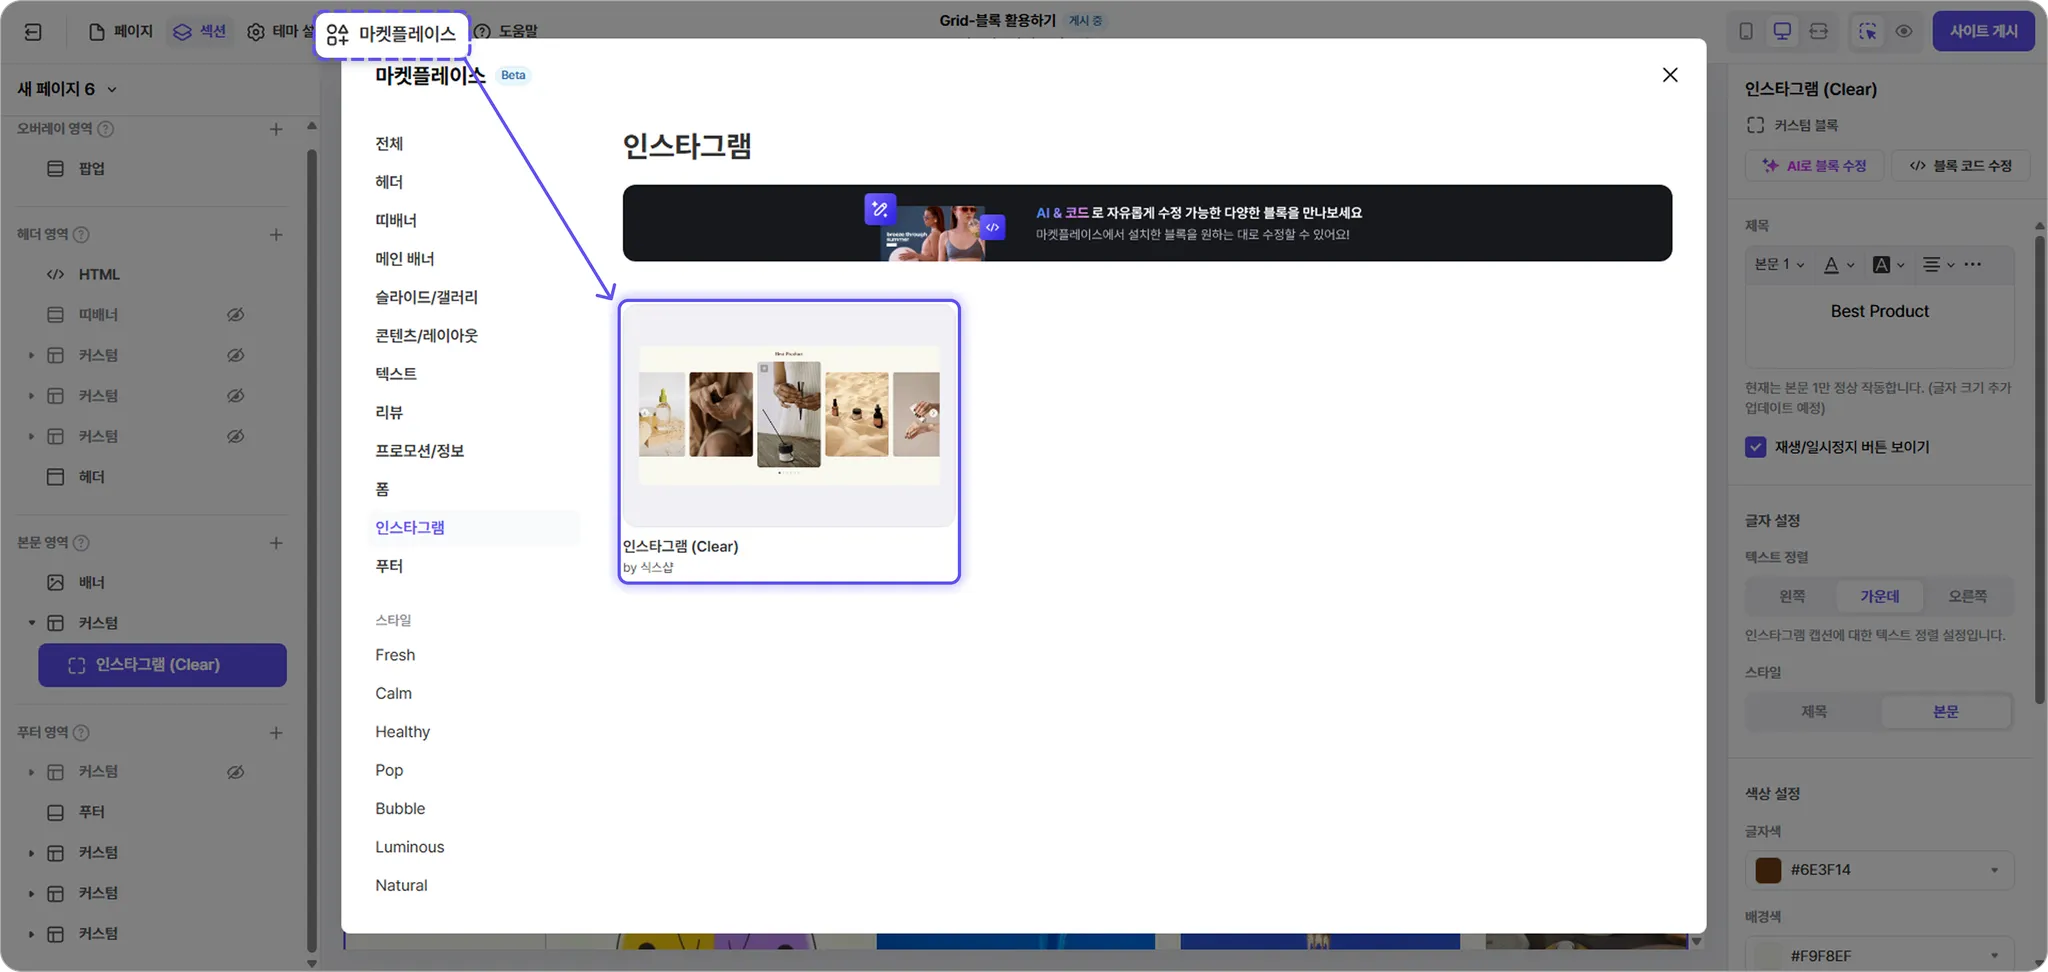Uncheck 재생/일시정지 버튼 보이기 checkbox

pyautogui.click(x=1756, y=447)
